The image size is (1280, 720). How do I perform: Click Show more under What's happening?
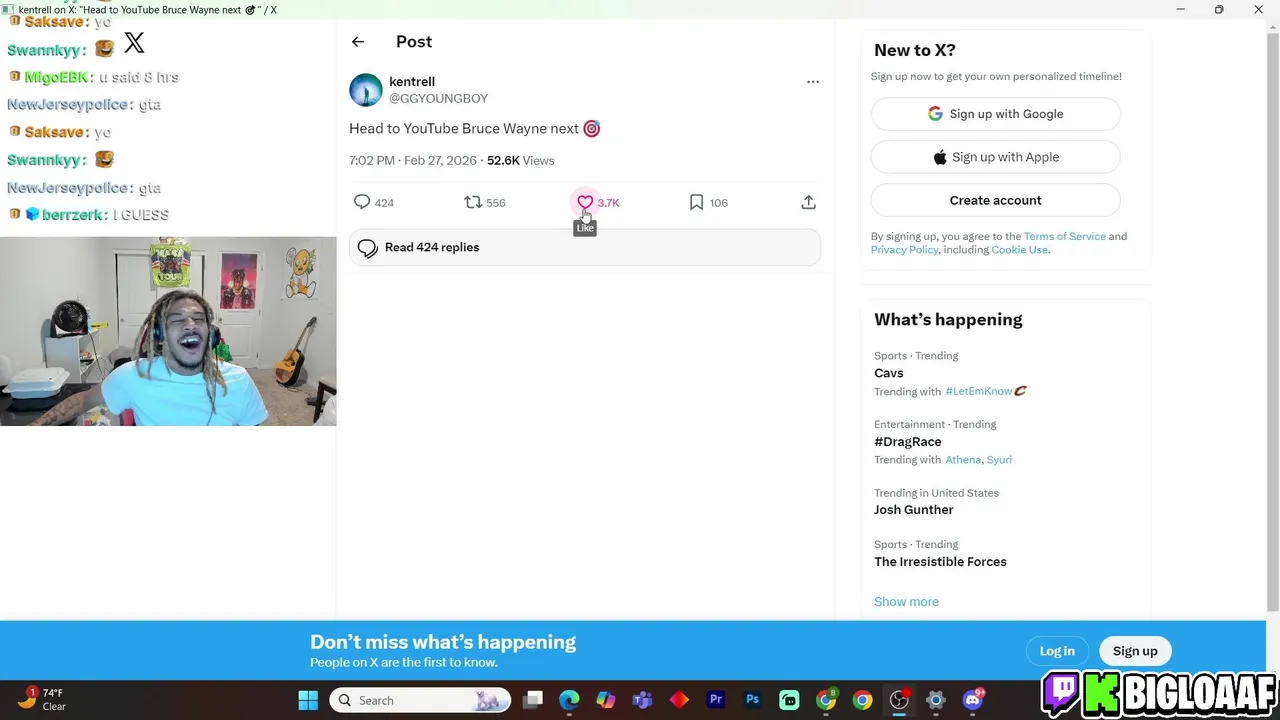coord(906,601)
